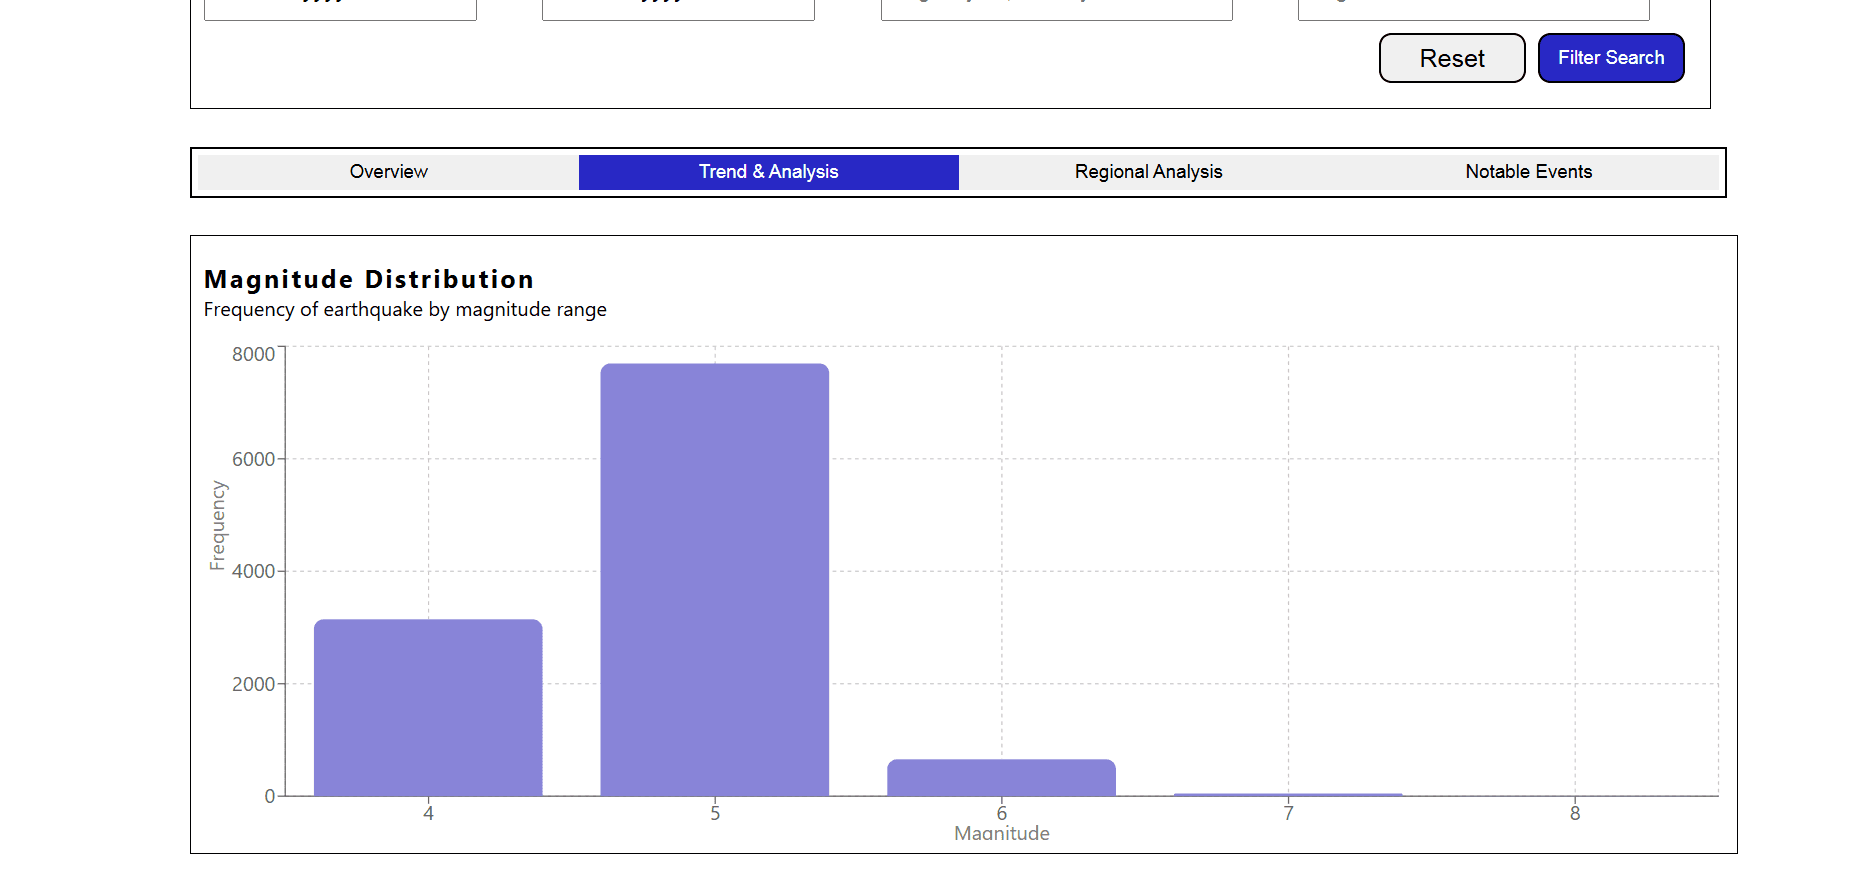Switch to the Overview tab
This screenshot has width=1853, height=883.
pyautogui.click(x=388, y=172)
